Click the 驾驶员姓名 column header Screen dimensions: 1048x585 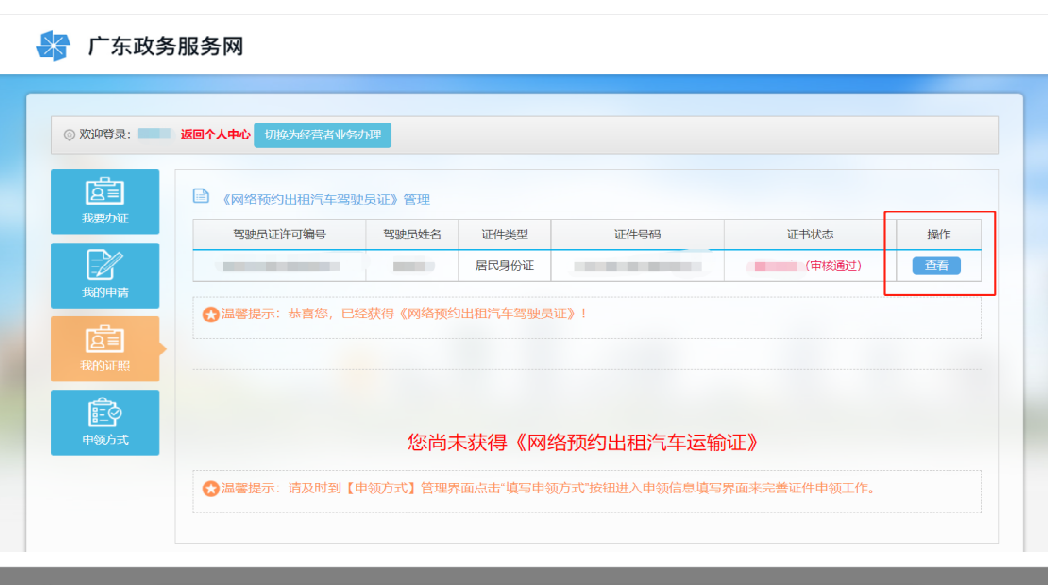tap(412, 235)
